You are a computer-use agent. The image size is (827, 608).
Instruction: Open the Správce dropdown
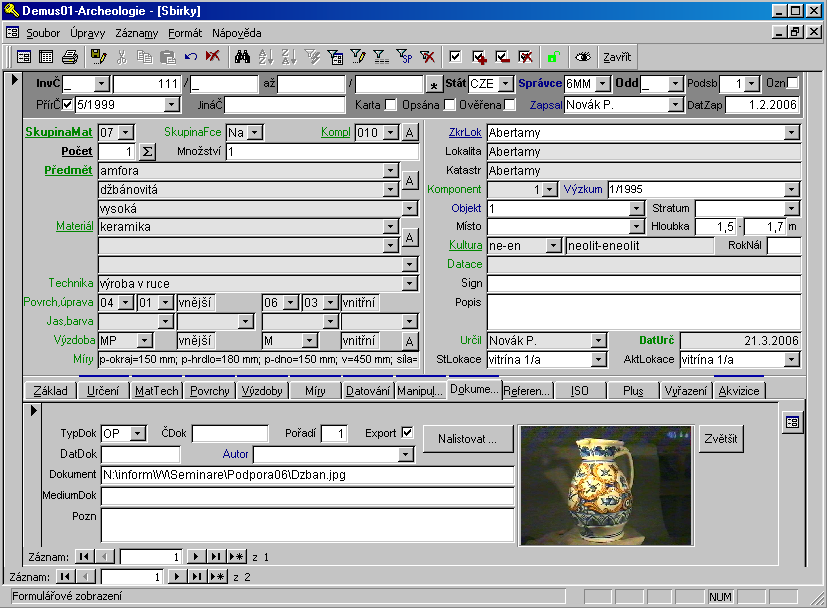(603, 83)
